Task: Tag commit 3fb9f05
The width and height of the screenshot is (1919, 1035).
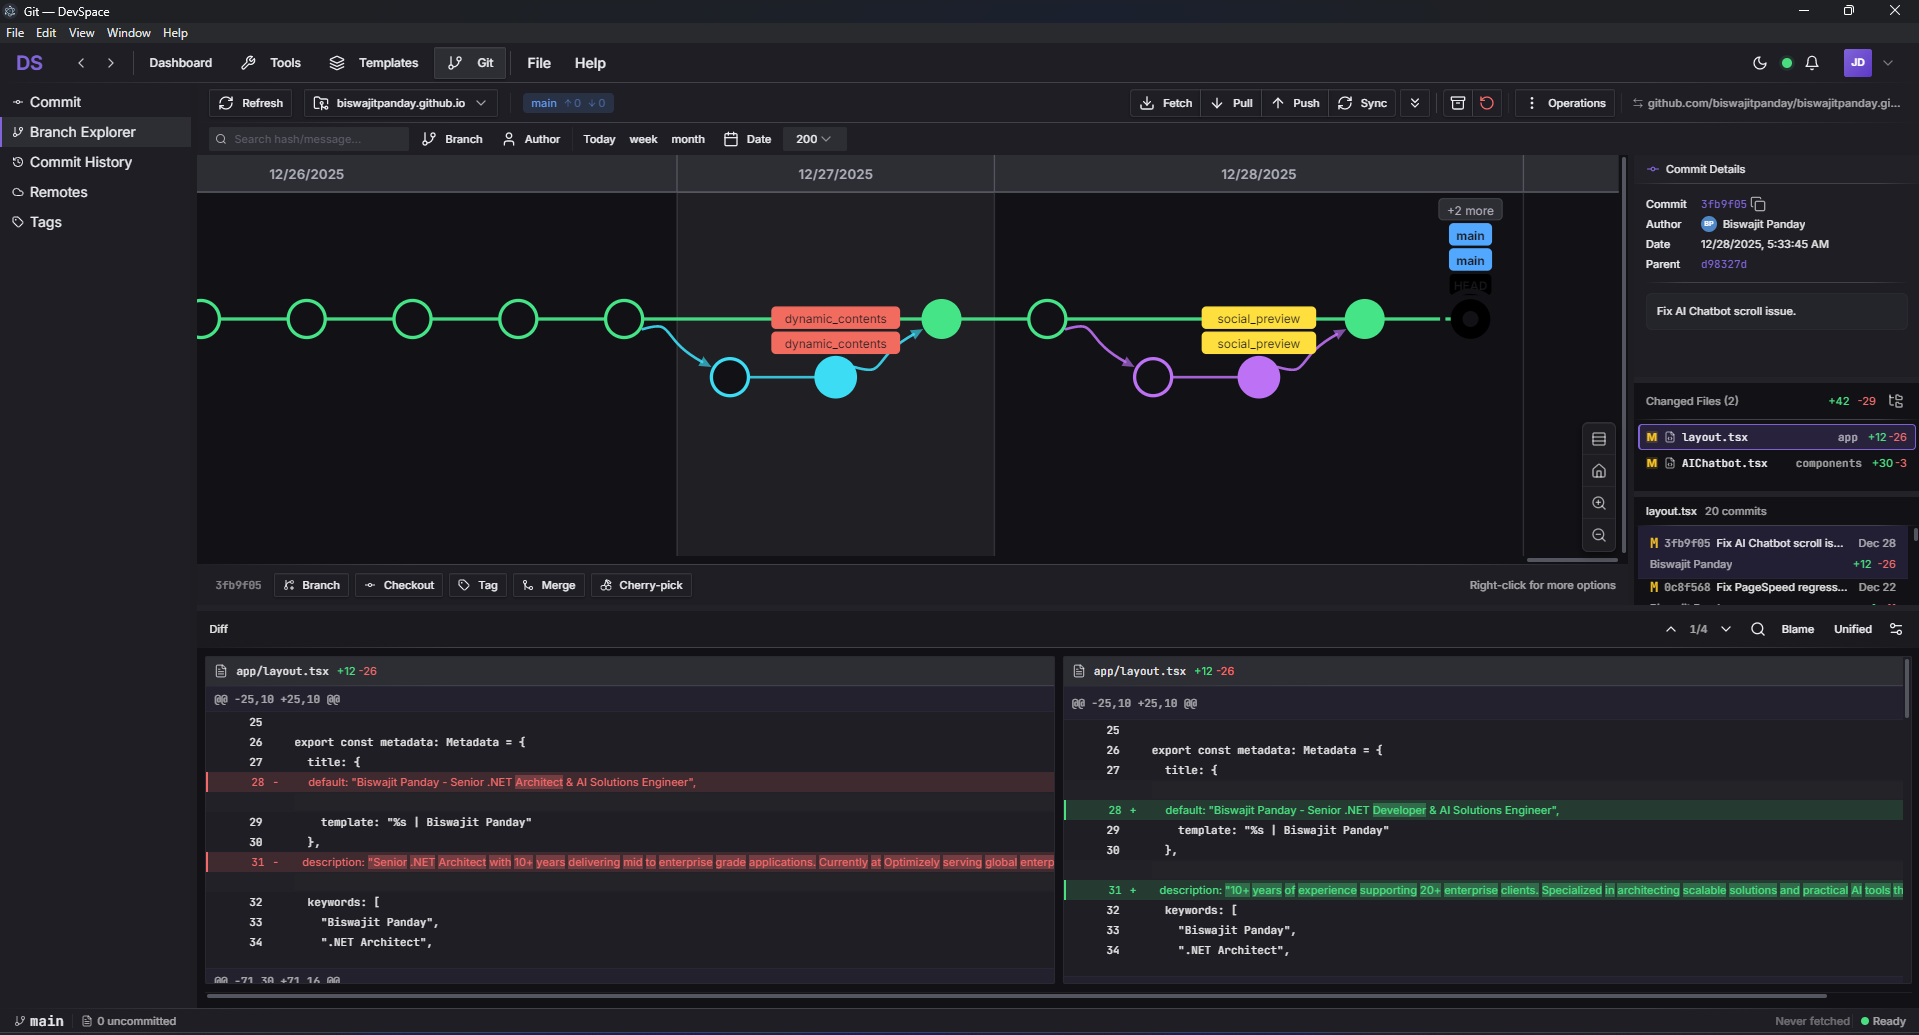Action: (x=478, y=585)
